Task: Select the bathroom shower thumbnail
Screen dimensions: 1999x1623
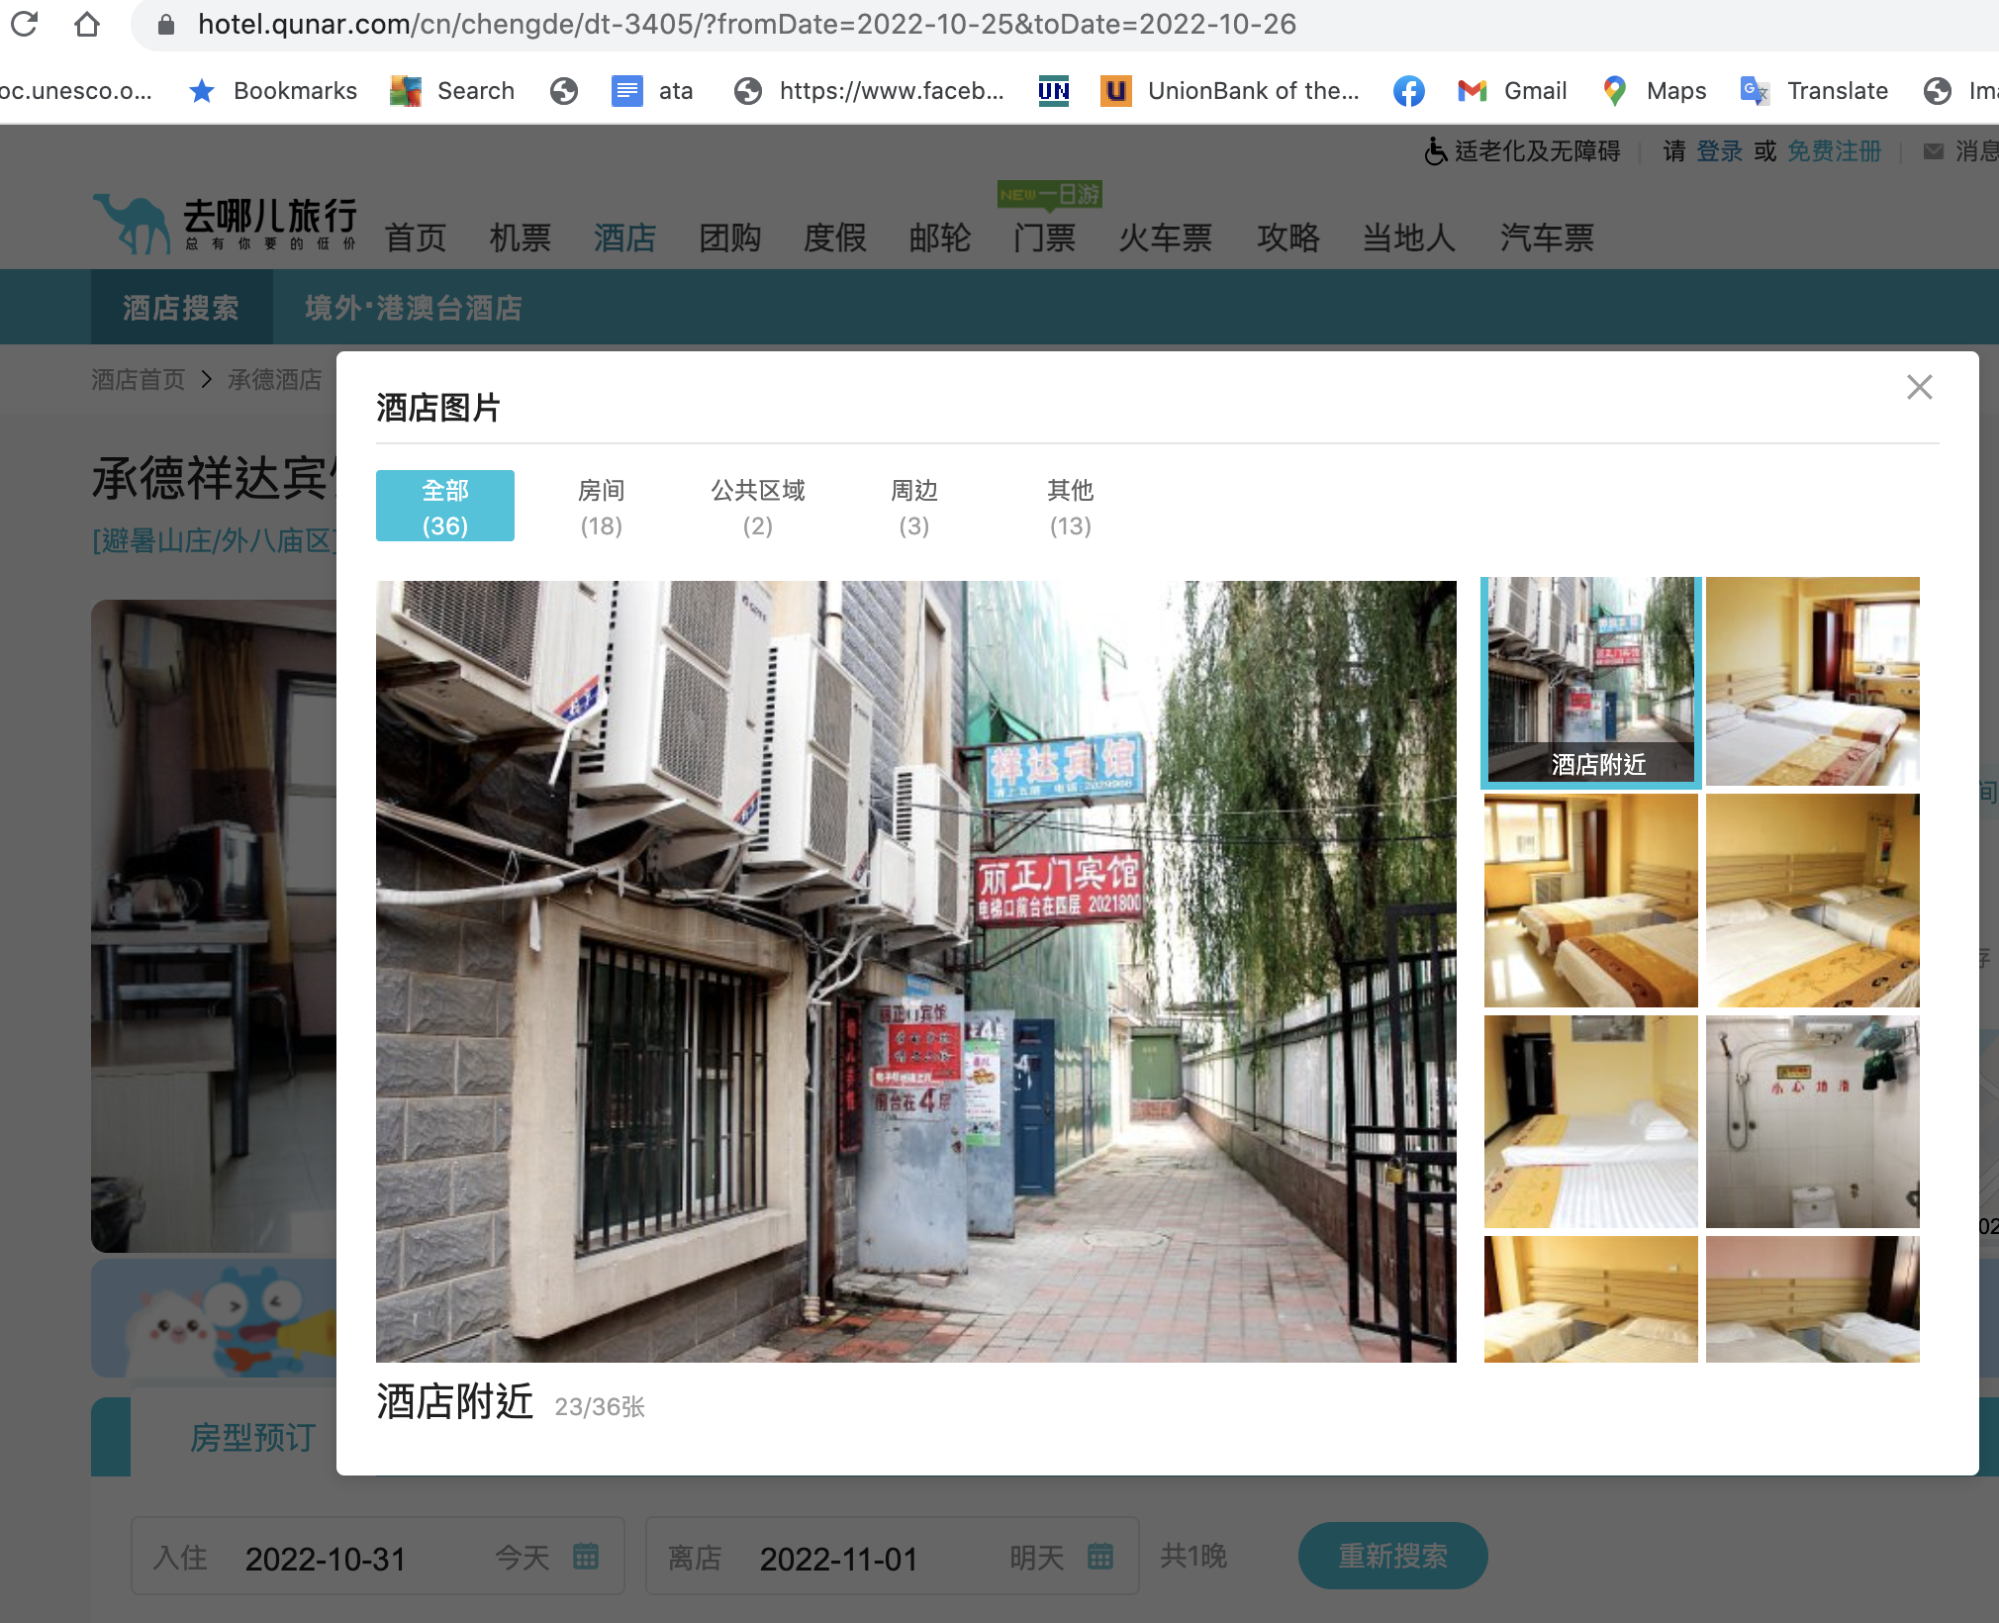Action: click(x=1812, y=1121)
